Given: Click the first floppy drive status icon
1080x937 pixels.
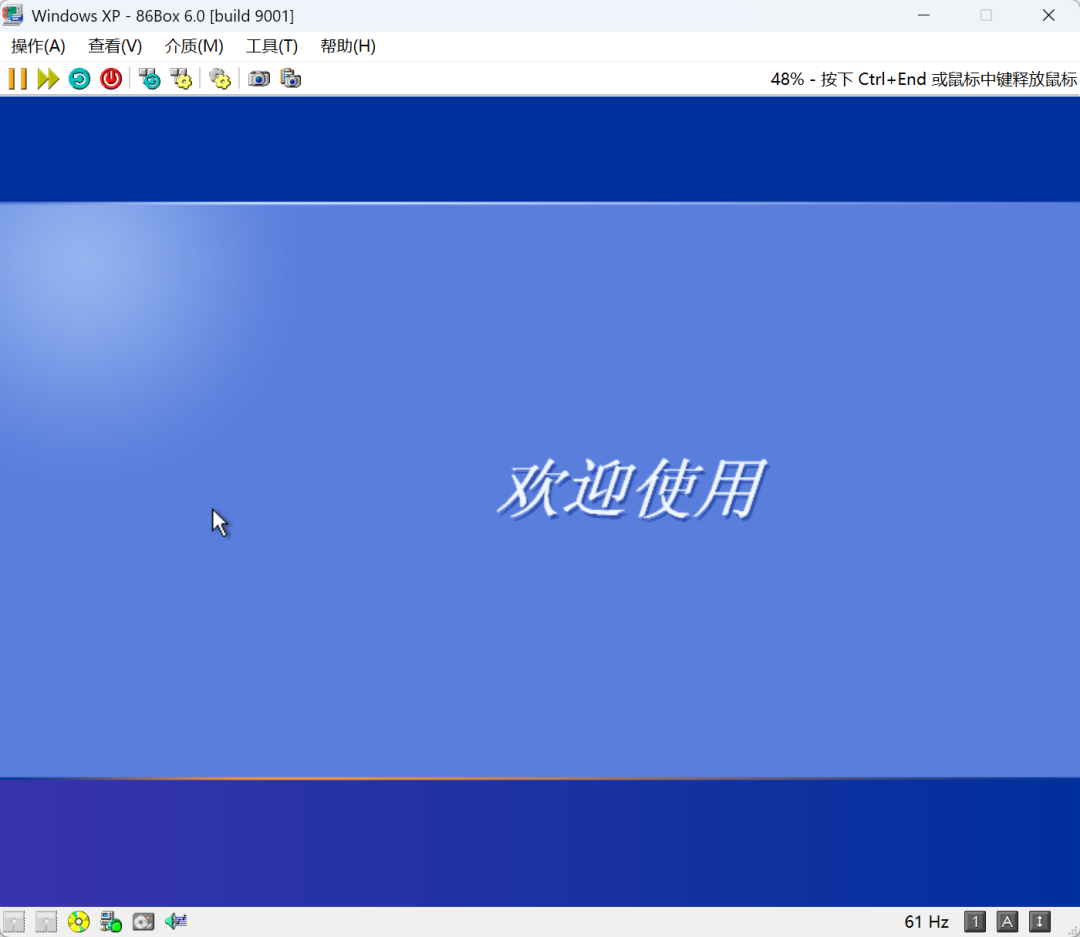Looking at the screenshot, I should pyautogui.click(x=14, y=922).
